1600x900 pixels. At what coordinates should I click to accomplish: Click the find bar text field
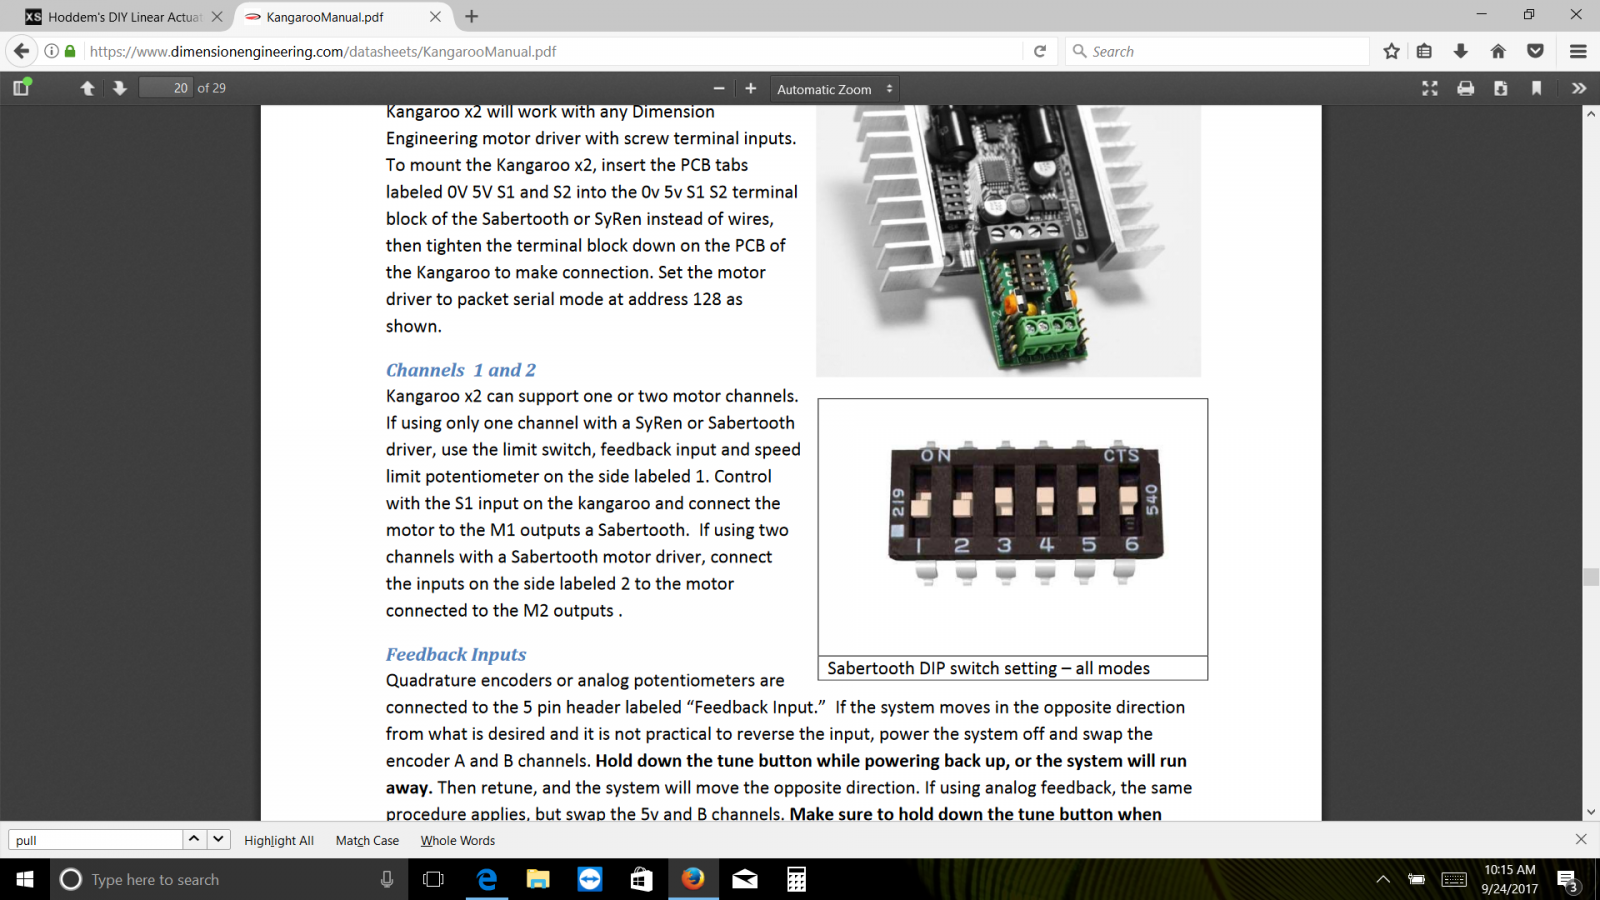pos(95,840)
